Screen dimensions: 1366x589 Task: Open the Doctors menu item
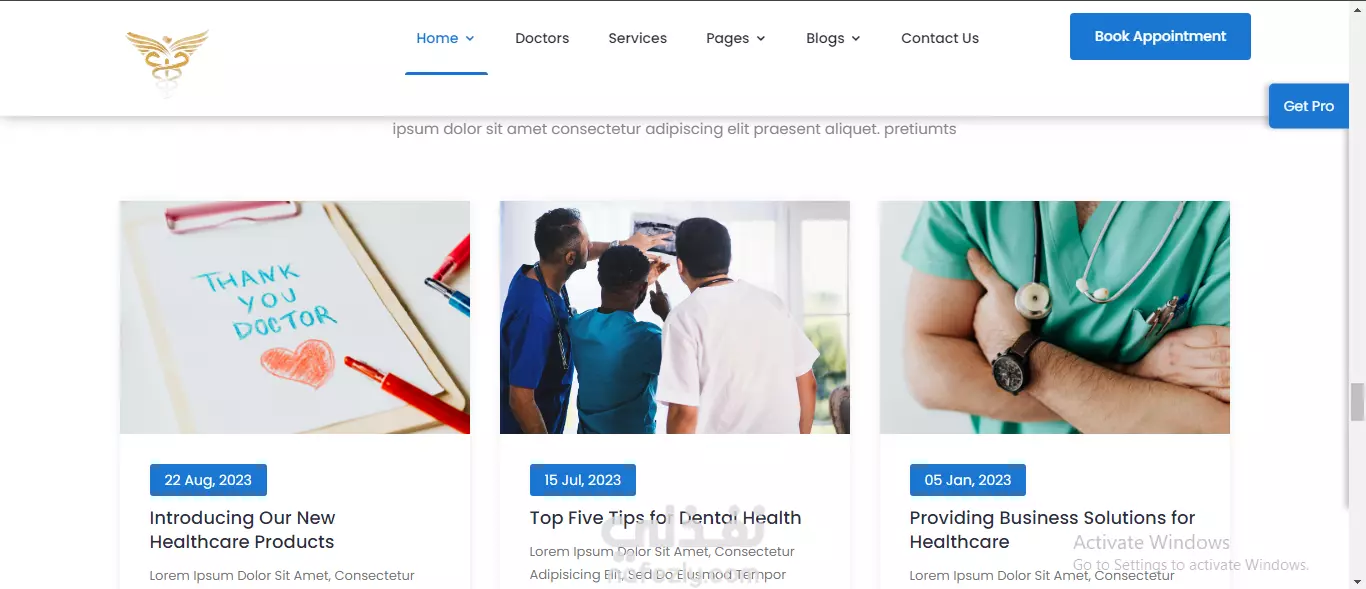click(x=542, y=38)
